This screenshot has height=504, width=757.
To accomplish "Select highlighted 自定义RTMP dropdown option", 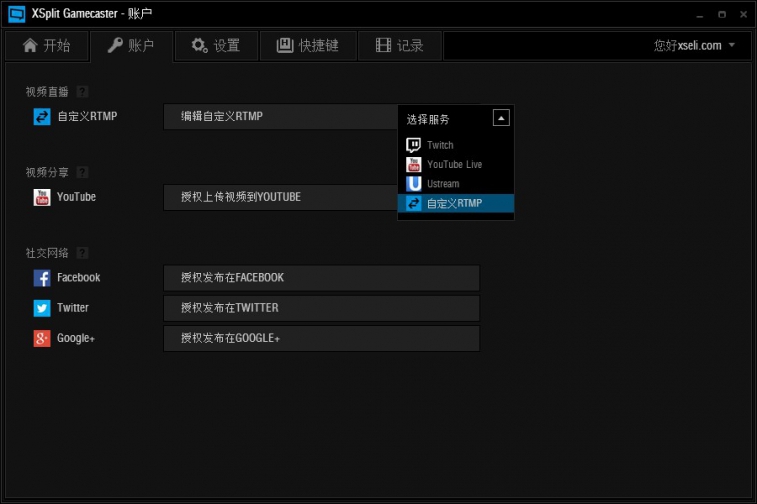I will tap(456, 203).
